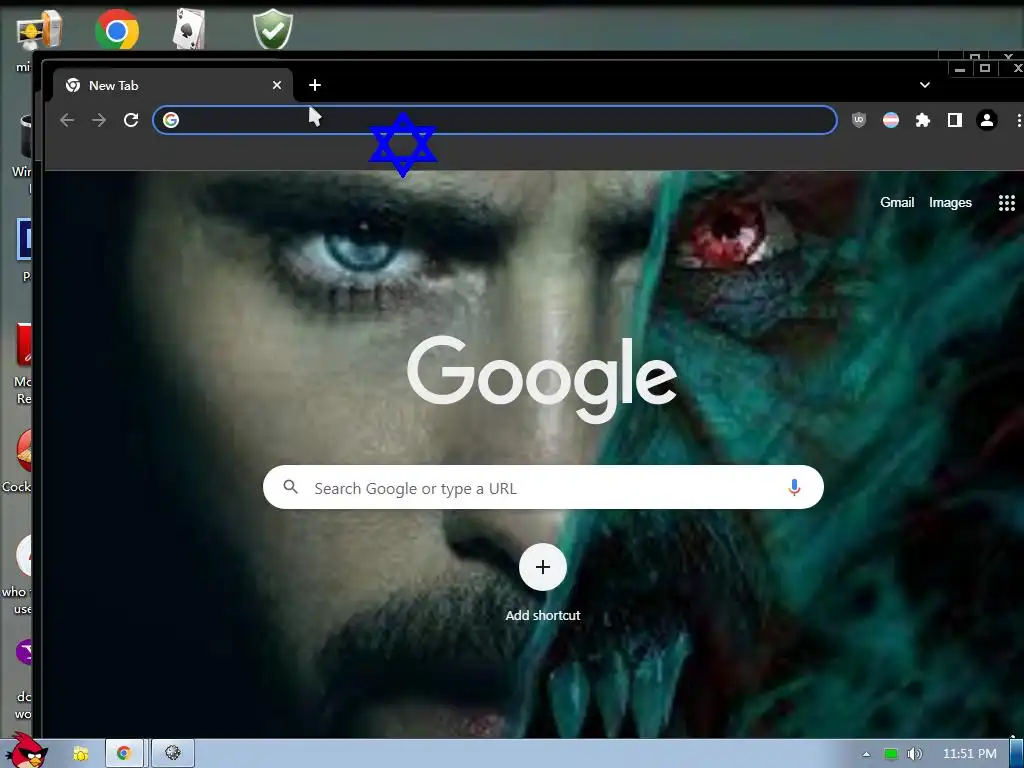Open the Chrome desktop shortcut
Image resolution: width=1024 pixels, height=768 pixels.
(x=117, y=30)
